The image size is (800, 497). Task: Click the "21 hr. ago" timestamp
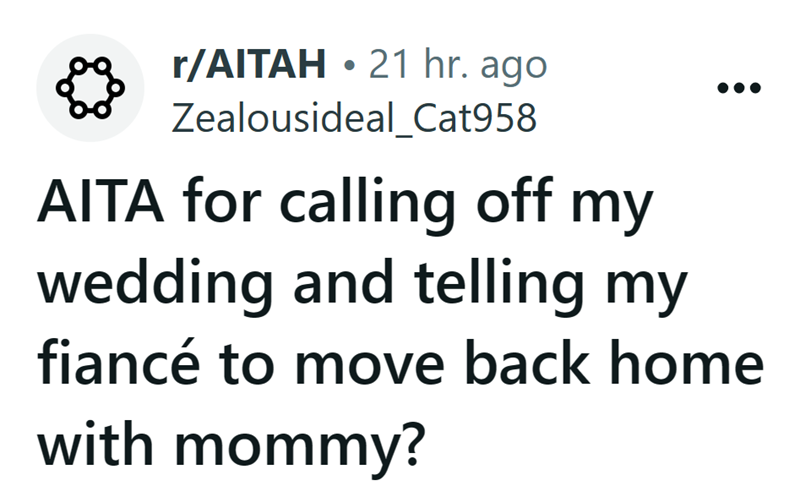[458, 68]
